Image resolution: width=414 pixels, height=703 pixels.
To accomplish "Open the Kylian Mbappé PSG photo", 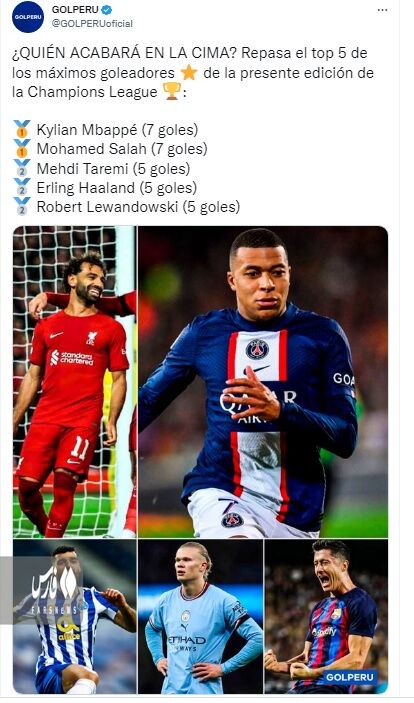I will [263, 382].
